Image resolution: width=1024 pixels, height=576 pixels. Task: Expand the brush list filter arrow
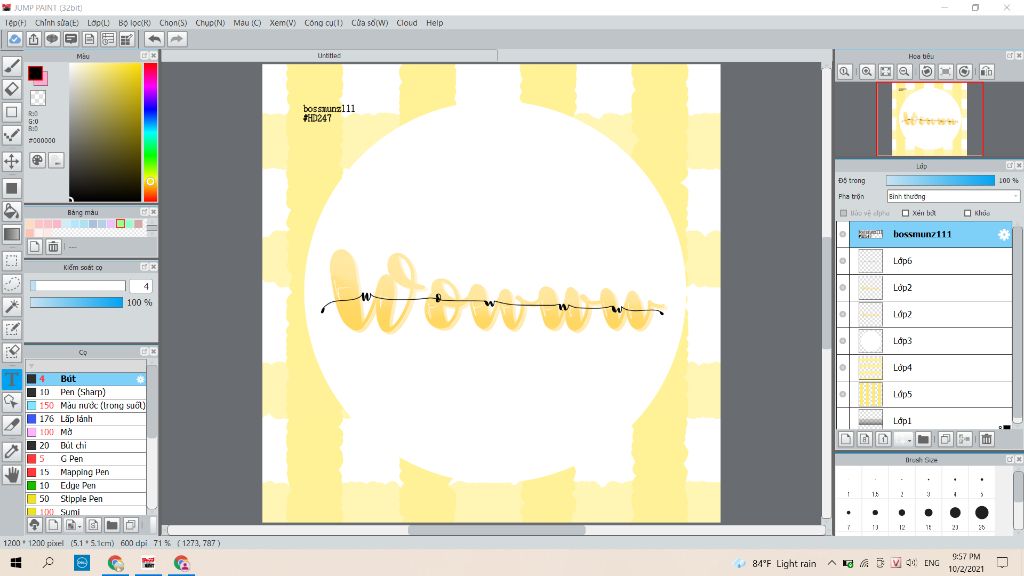(x=31, y=366)
